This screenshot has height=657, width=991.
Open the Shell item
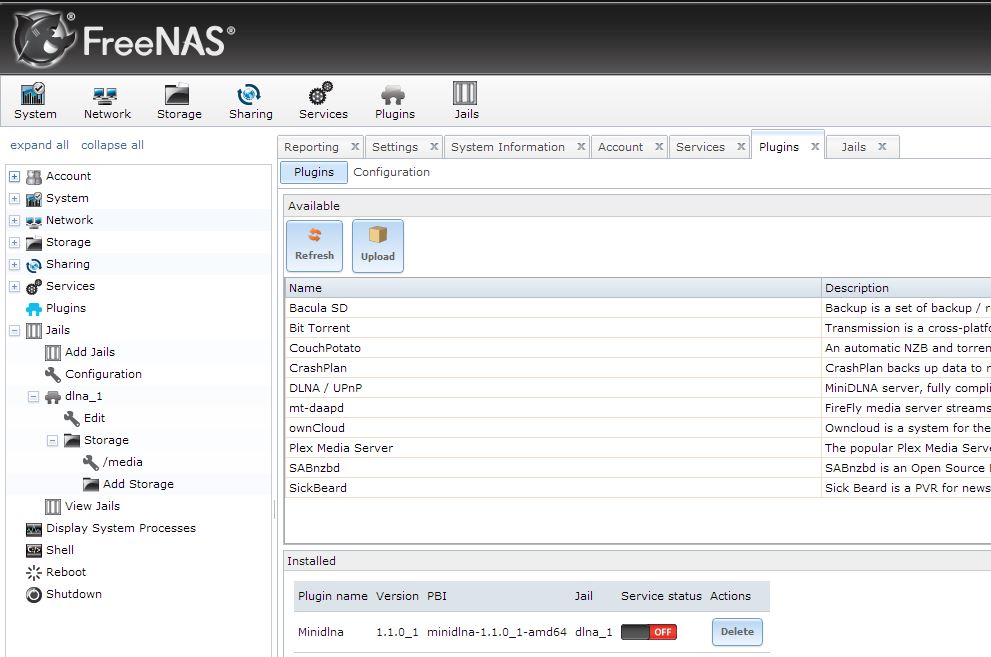[x=59, y=550]
